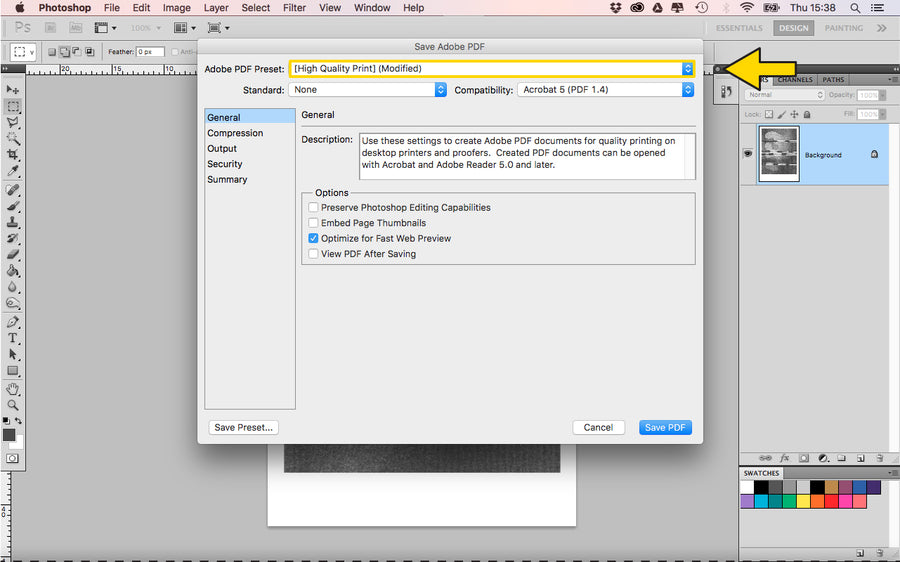Enable Preserve Photoshop Editing Capabilities
The height and width of the screenshot is (562, 900).
pyautogui.click(x=314, y=208)
